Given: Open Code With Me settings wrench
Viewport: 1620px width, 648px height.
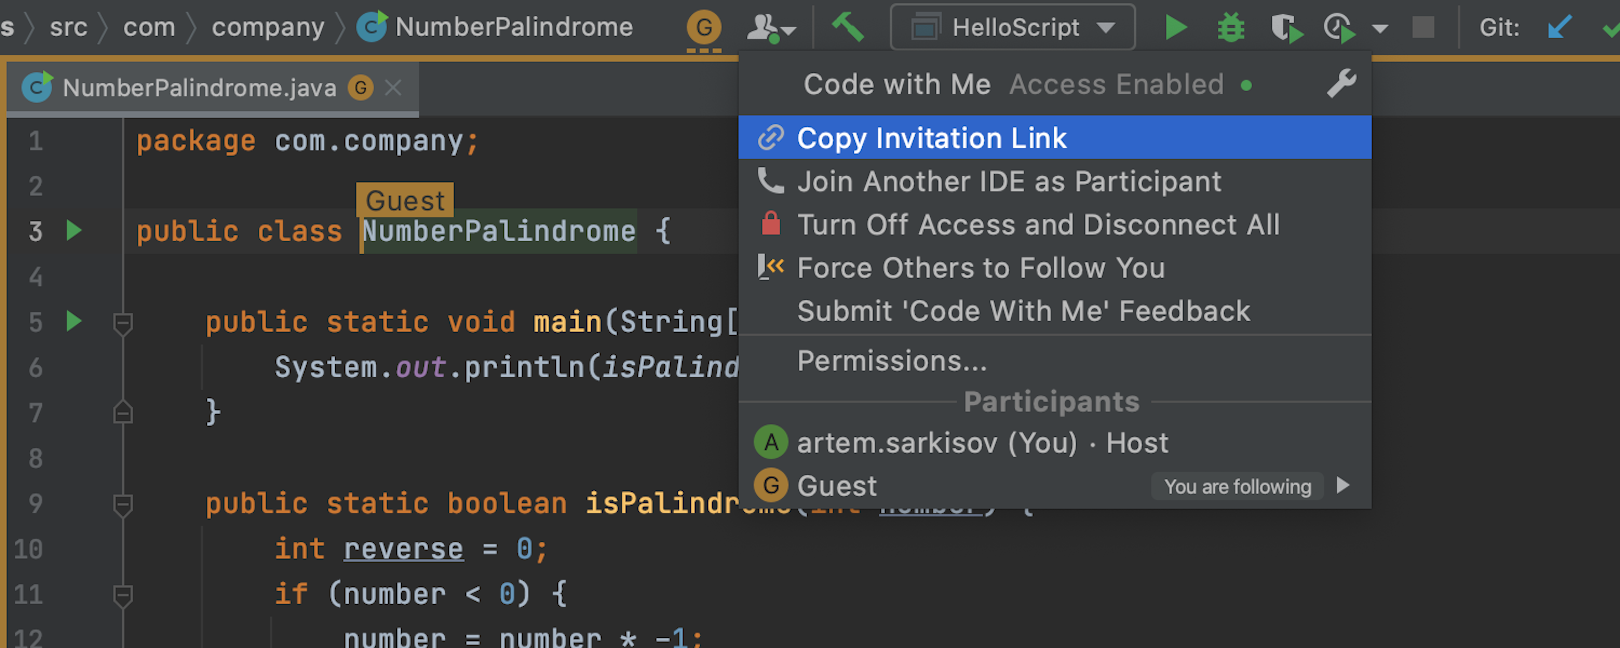Looking at the screenshot, I should [1342, 84].
